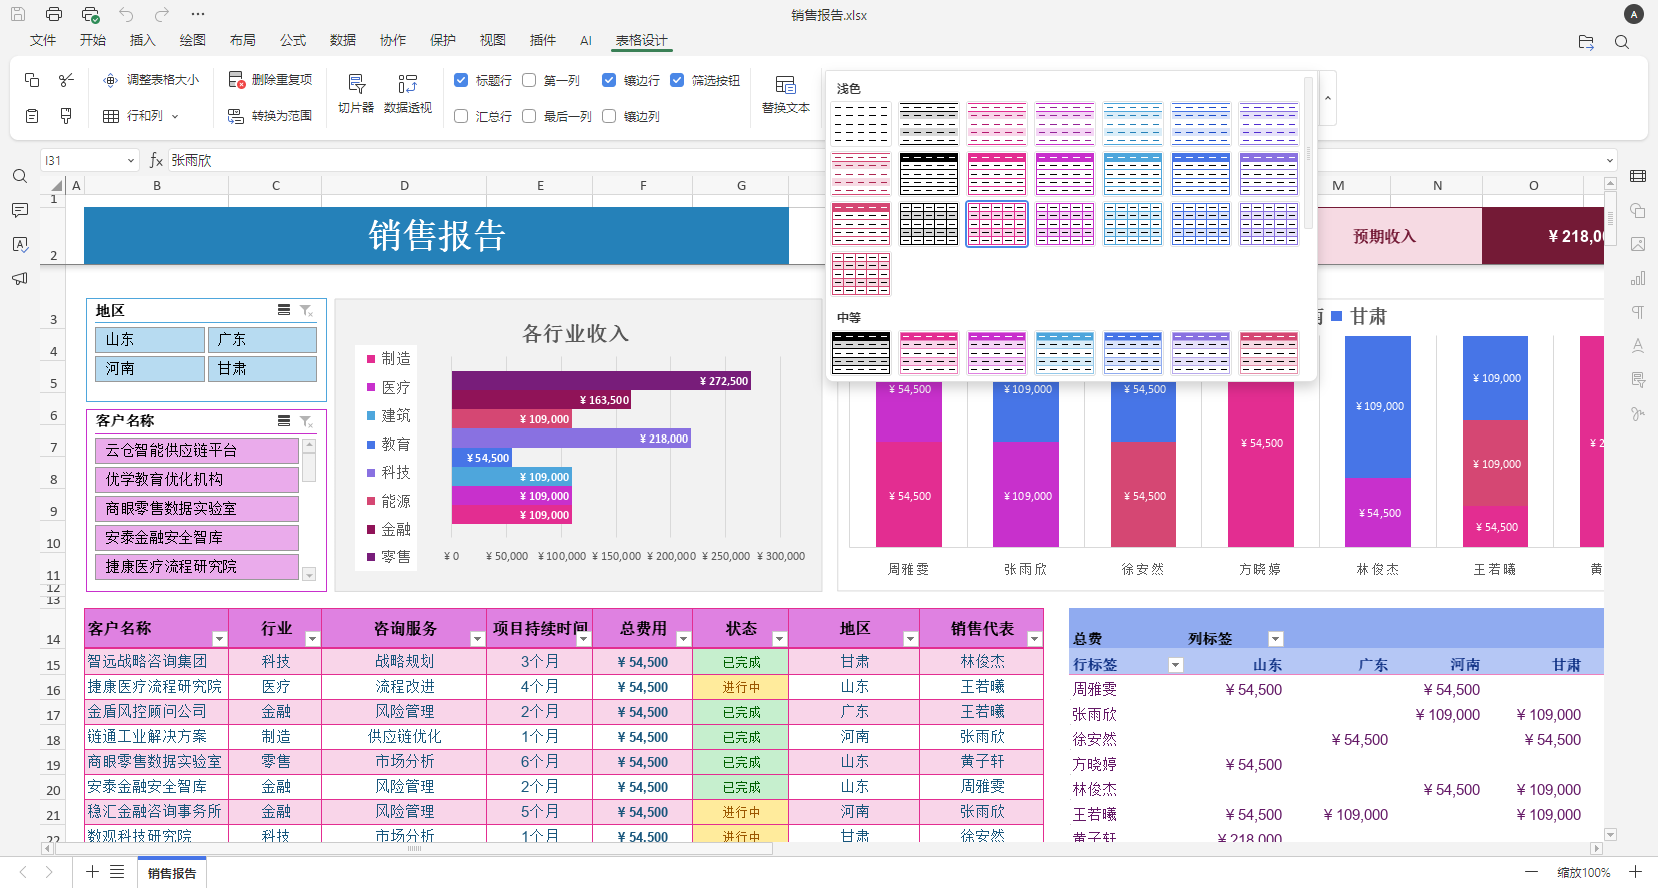1658x888 pixels.
Task: Open the 状态 column filter dropdown
Action: 779,639
